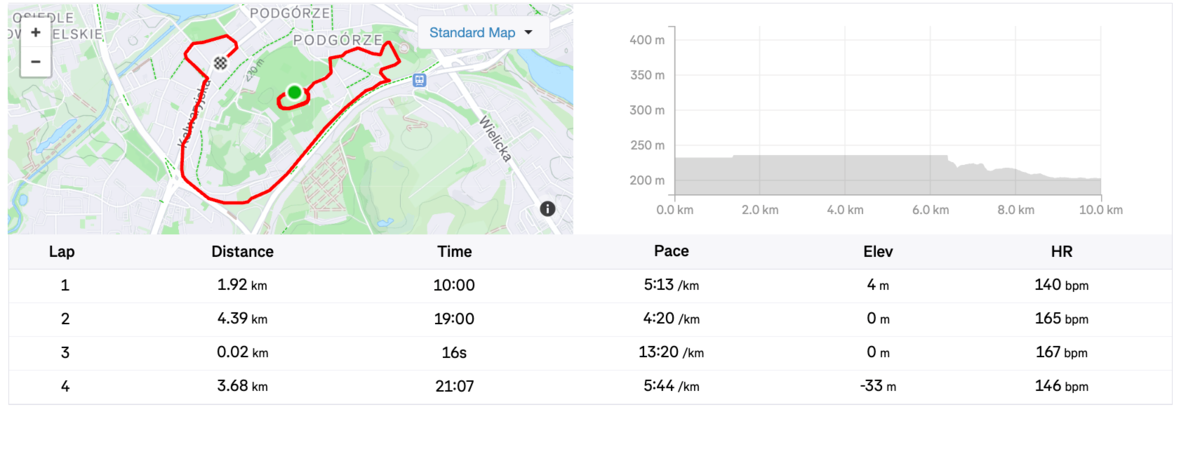The image size is (1200, 466).
Task: Click the green start marker on route
Action: coord(294,93)
